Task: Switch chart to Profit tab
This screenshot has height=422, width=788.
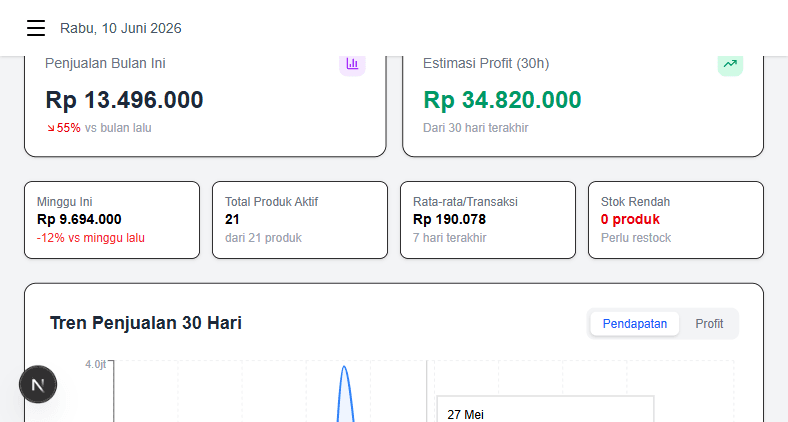Action: point(709,324)
